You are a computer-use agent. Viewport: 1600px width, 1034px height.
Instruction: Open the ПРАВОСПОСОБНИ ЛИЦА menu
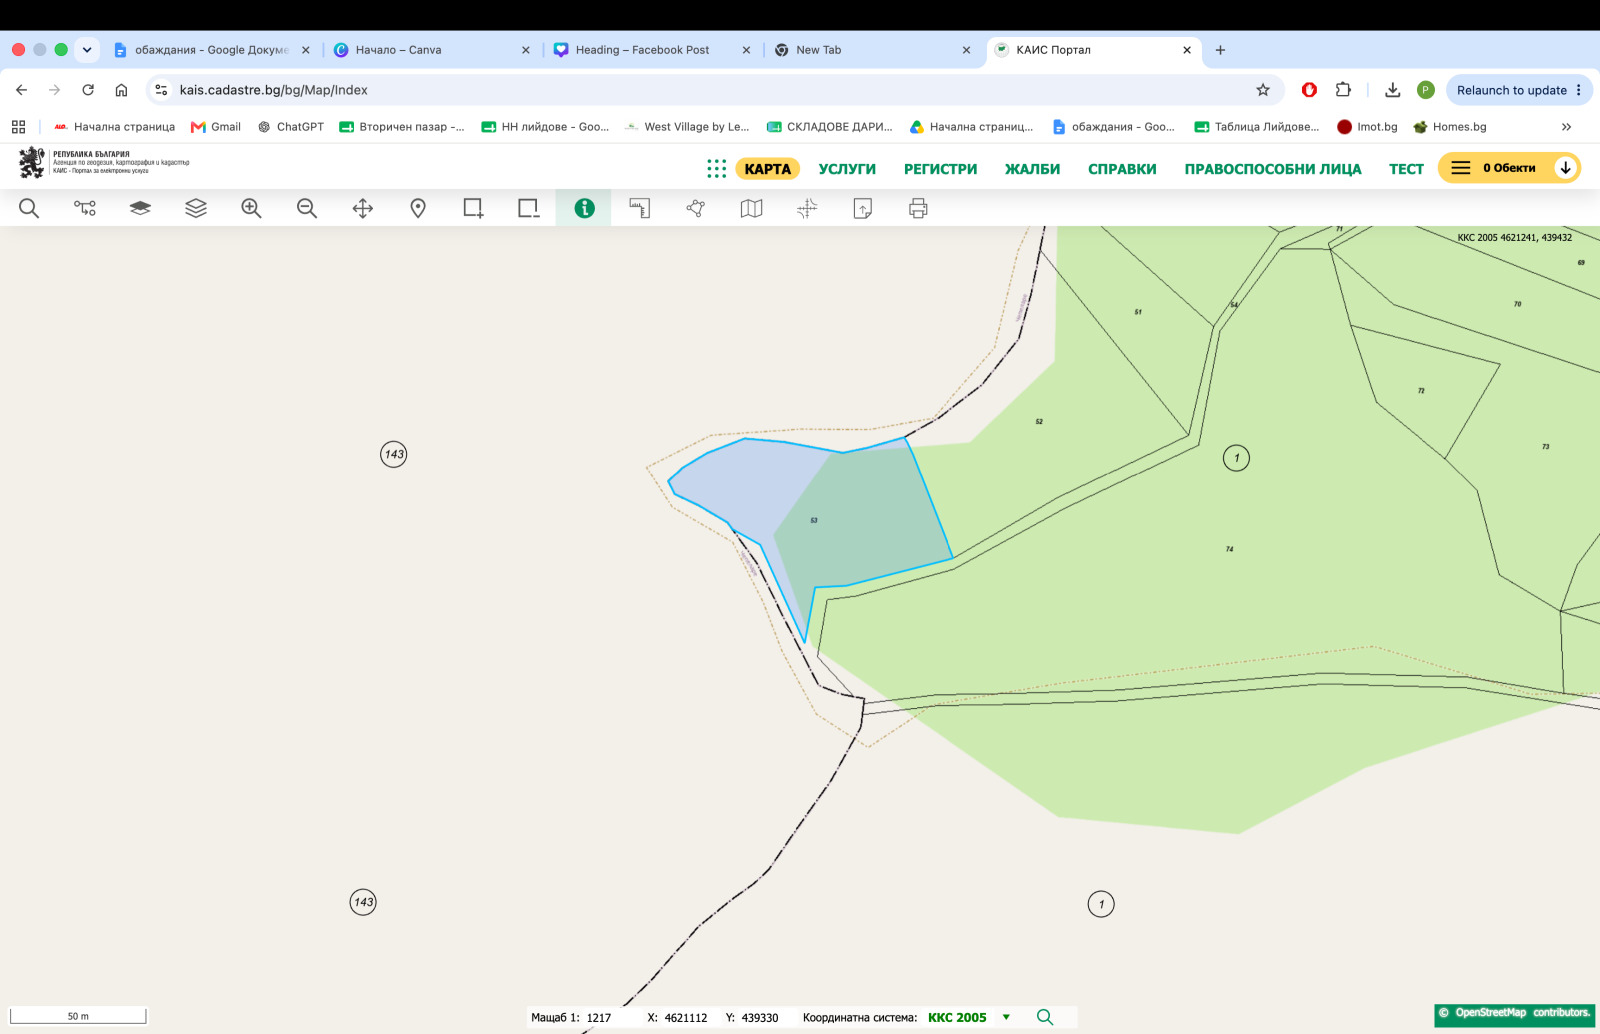1273,168
